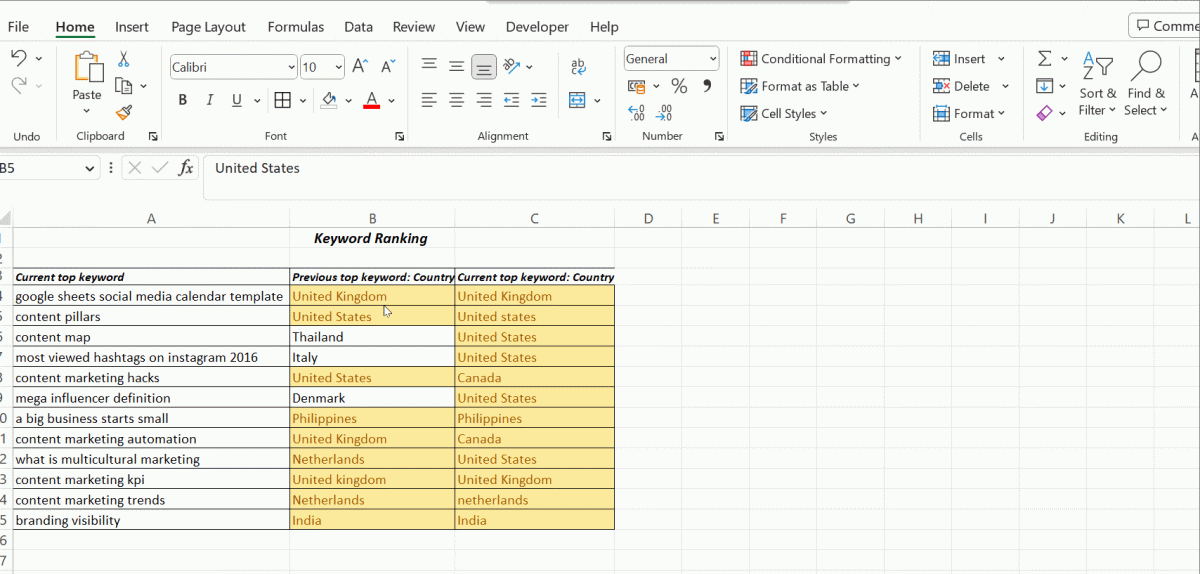Click the Increase Font Size icon
Viewport: 1200px width, 574px height.
360,67
